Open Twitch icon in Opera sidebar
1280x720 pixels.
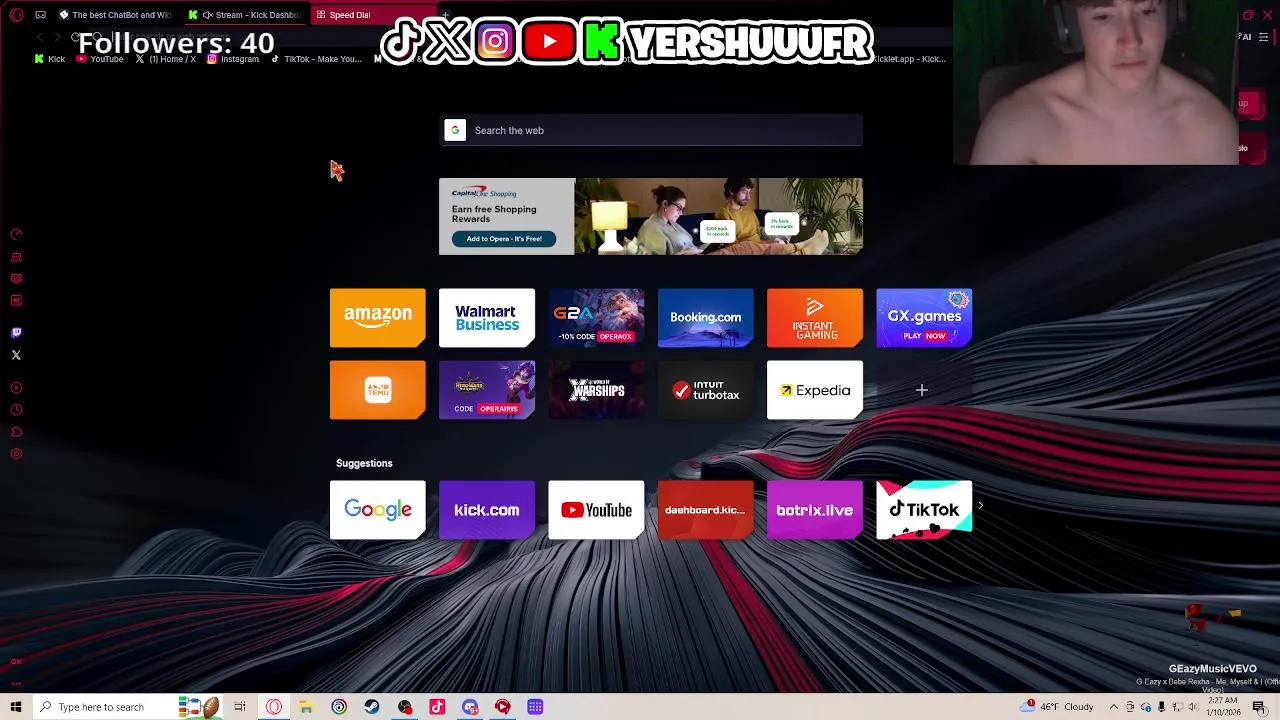pyautogui.click(x=16, y=333)
